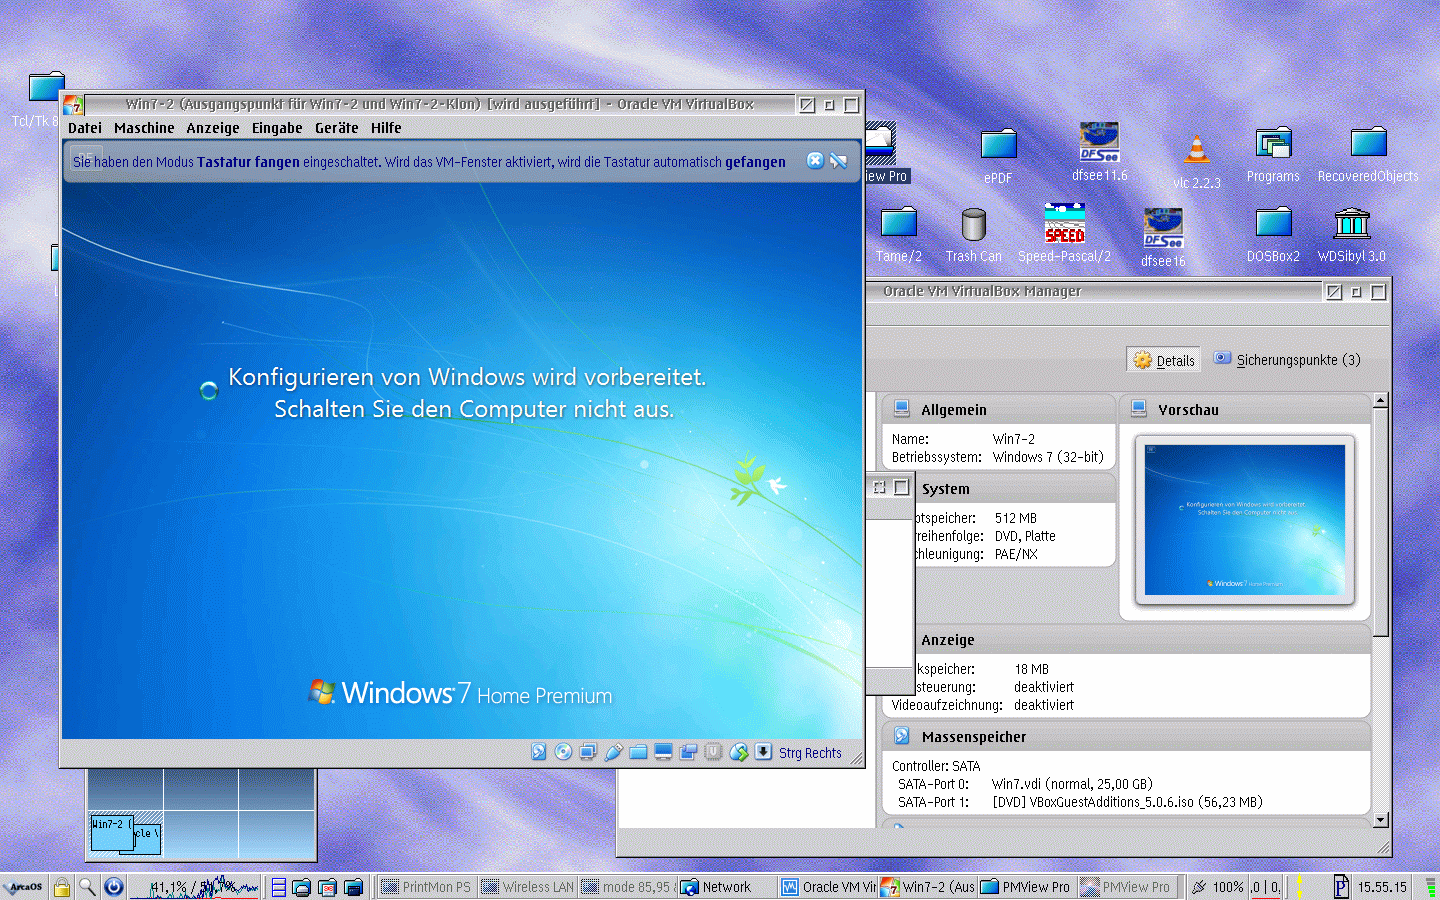Open the vlc 2.2.3 desktop icon
1440x900 pixels.
1196,161
